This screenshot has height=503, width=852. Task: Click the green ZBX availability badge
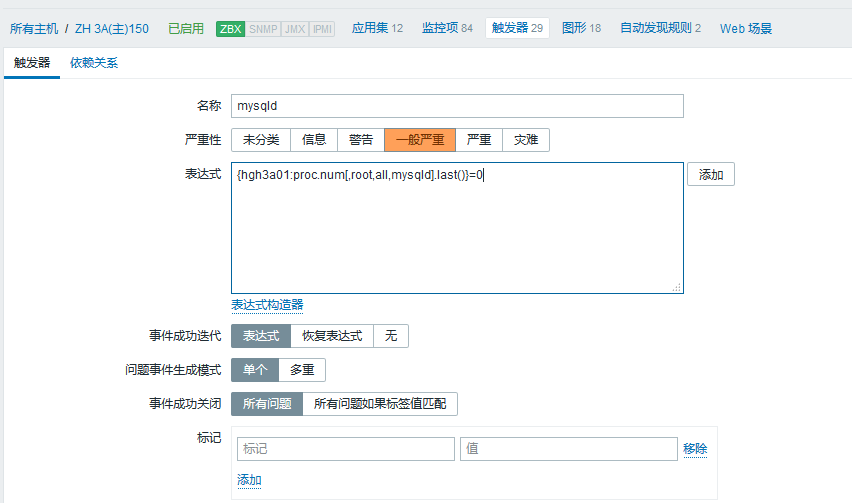(x=230, y=28)
